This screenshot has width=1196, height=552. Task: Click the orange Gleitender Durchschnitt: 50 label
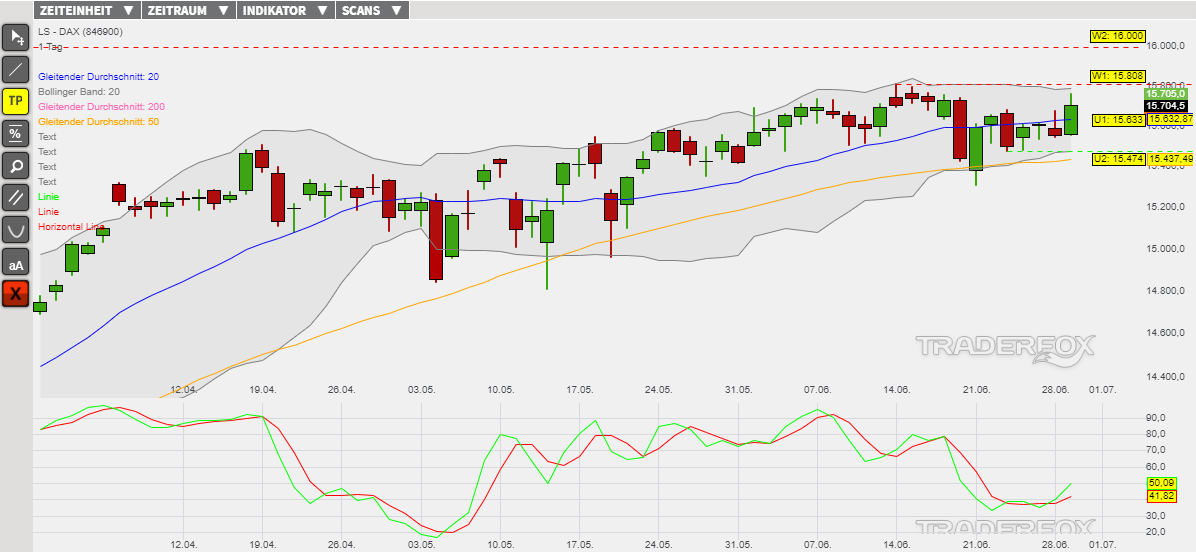pyautogui.click(x=98, y=122)
